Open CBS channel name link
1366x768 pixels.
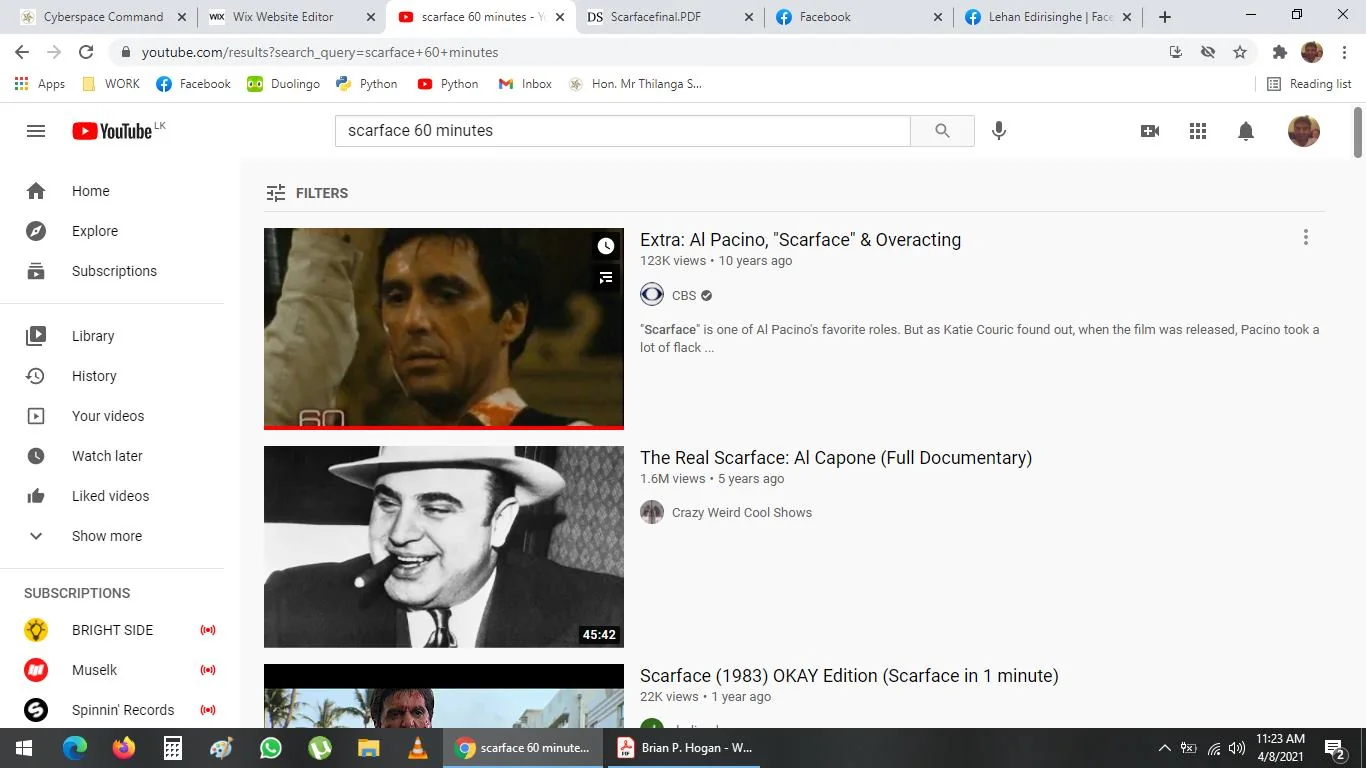coord(684,296)
